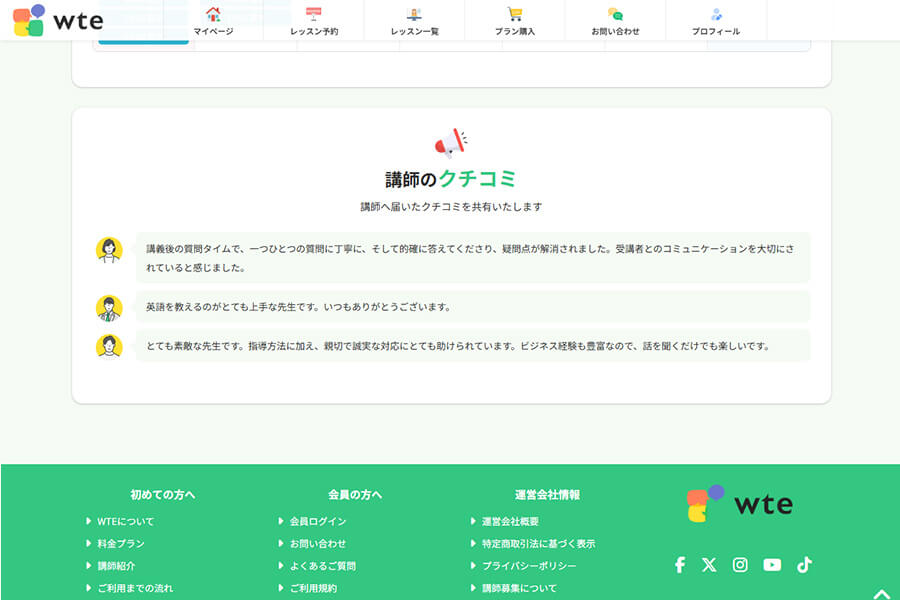
Task: Click the X social media icon
Action: 709,565
